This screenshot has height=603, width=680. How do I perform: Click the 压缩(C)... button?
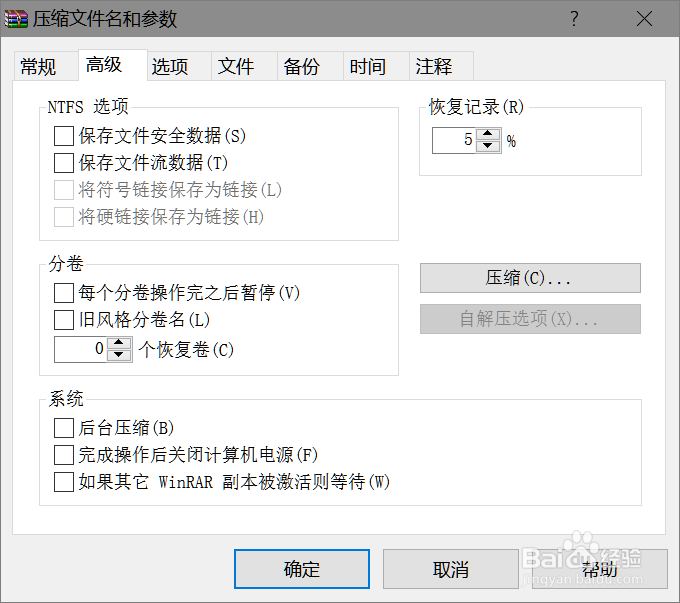(529, 277)
